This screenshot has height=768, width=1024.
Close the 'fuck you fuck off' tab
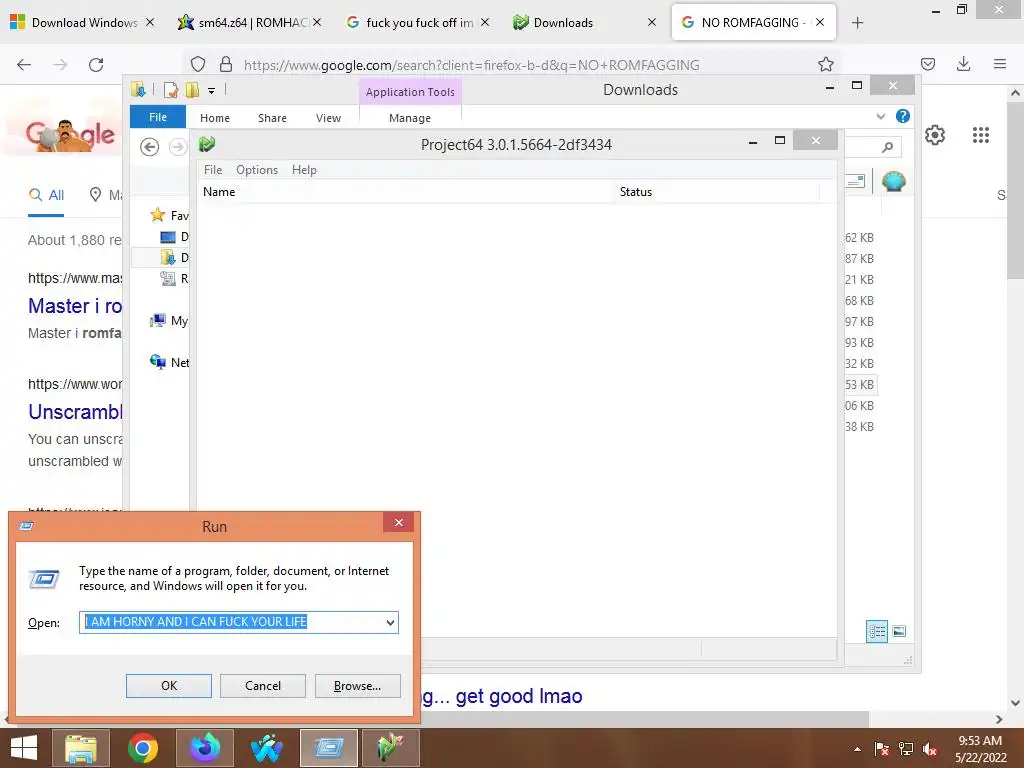click(x=485, y=22)
